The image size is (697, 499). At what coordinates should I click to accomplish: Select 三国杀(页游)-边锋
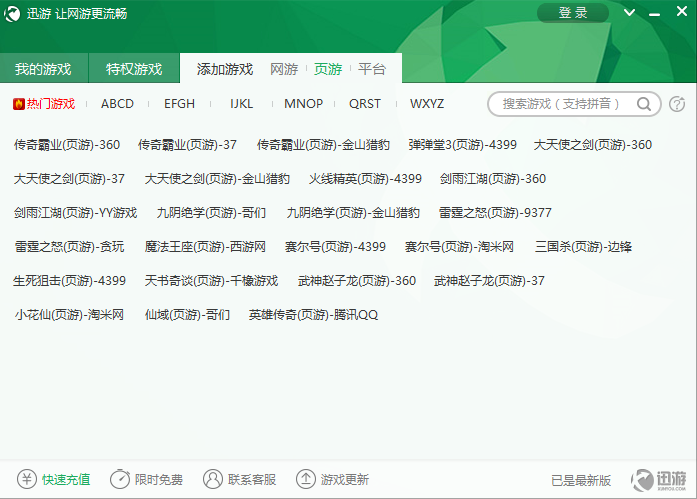point(583,247)
